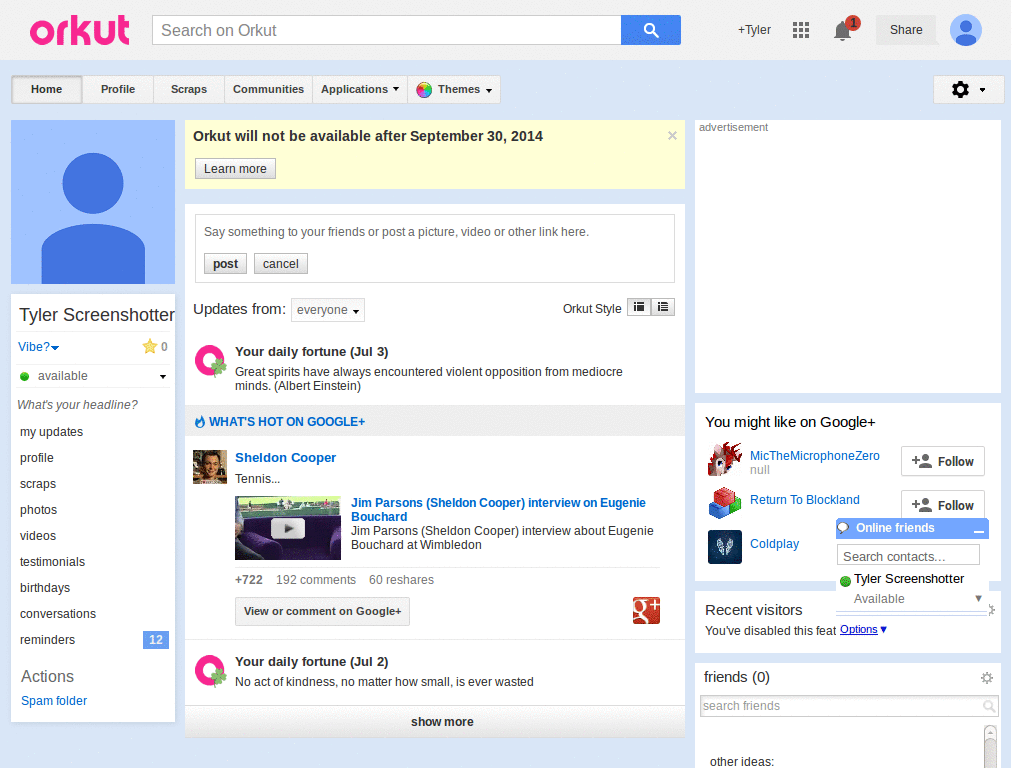The image size is (1024, 768).
Task: Switch to Orkut Style detailed view icon
Action: [x=639, y=307]
